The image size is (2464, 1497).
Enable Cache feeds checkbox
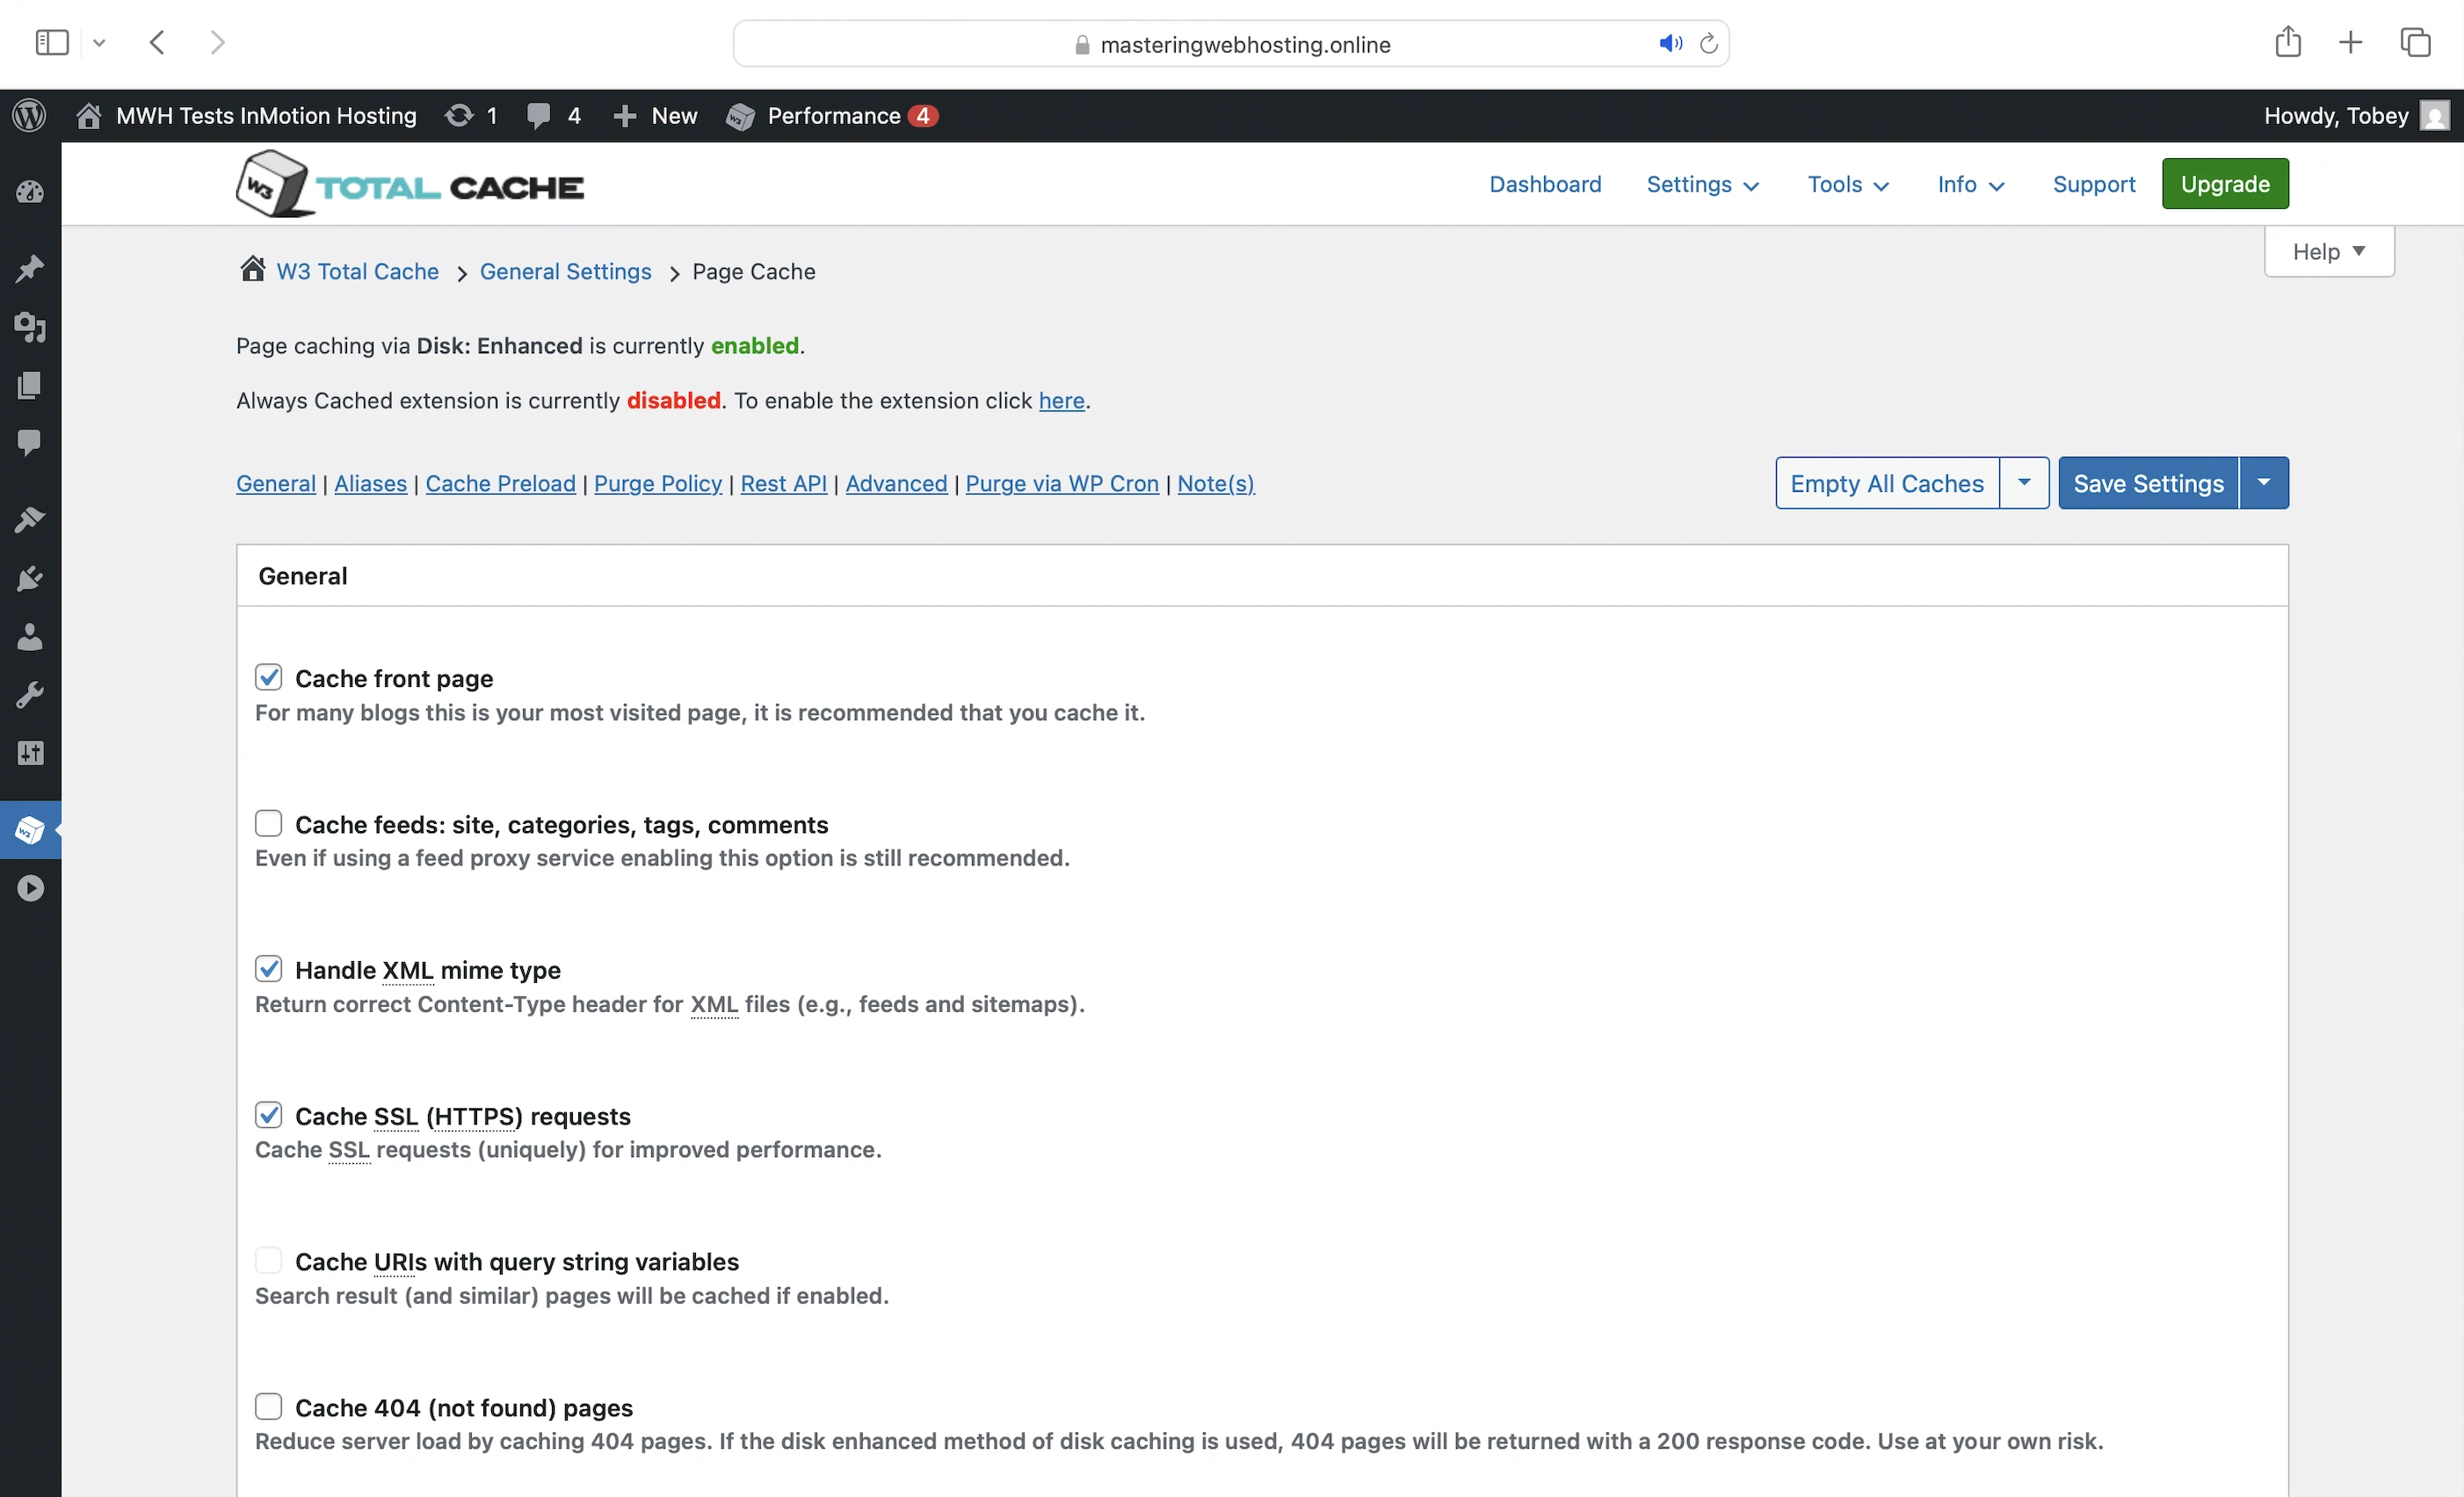[x=268, y=824]
